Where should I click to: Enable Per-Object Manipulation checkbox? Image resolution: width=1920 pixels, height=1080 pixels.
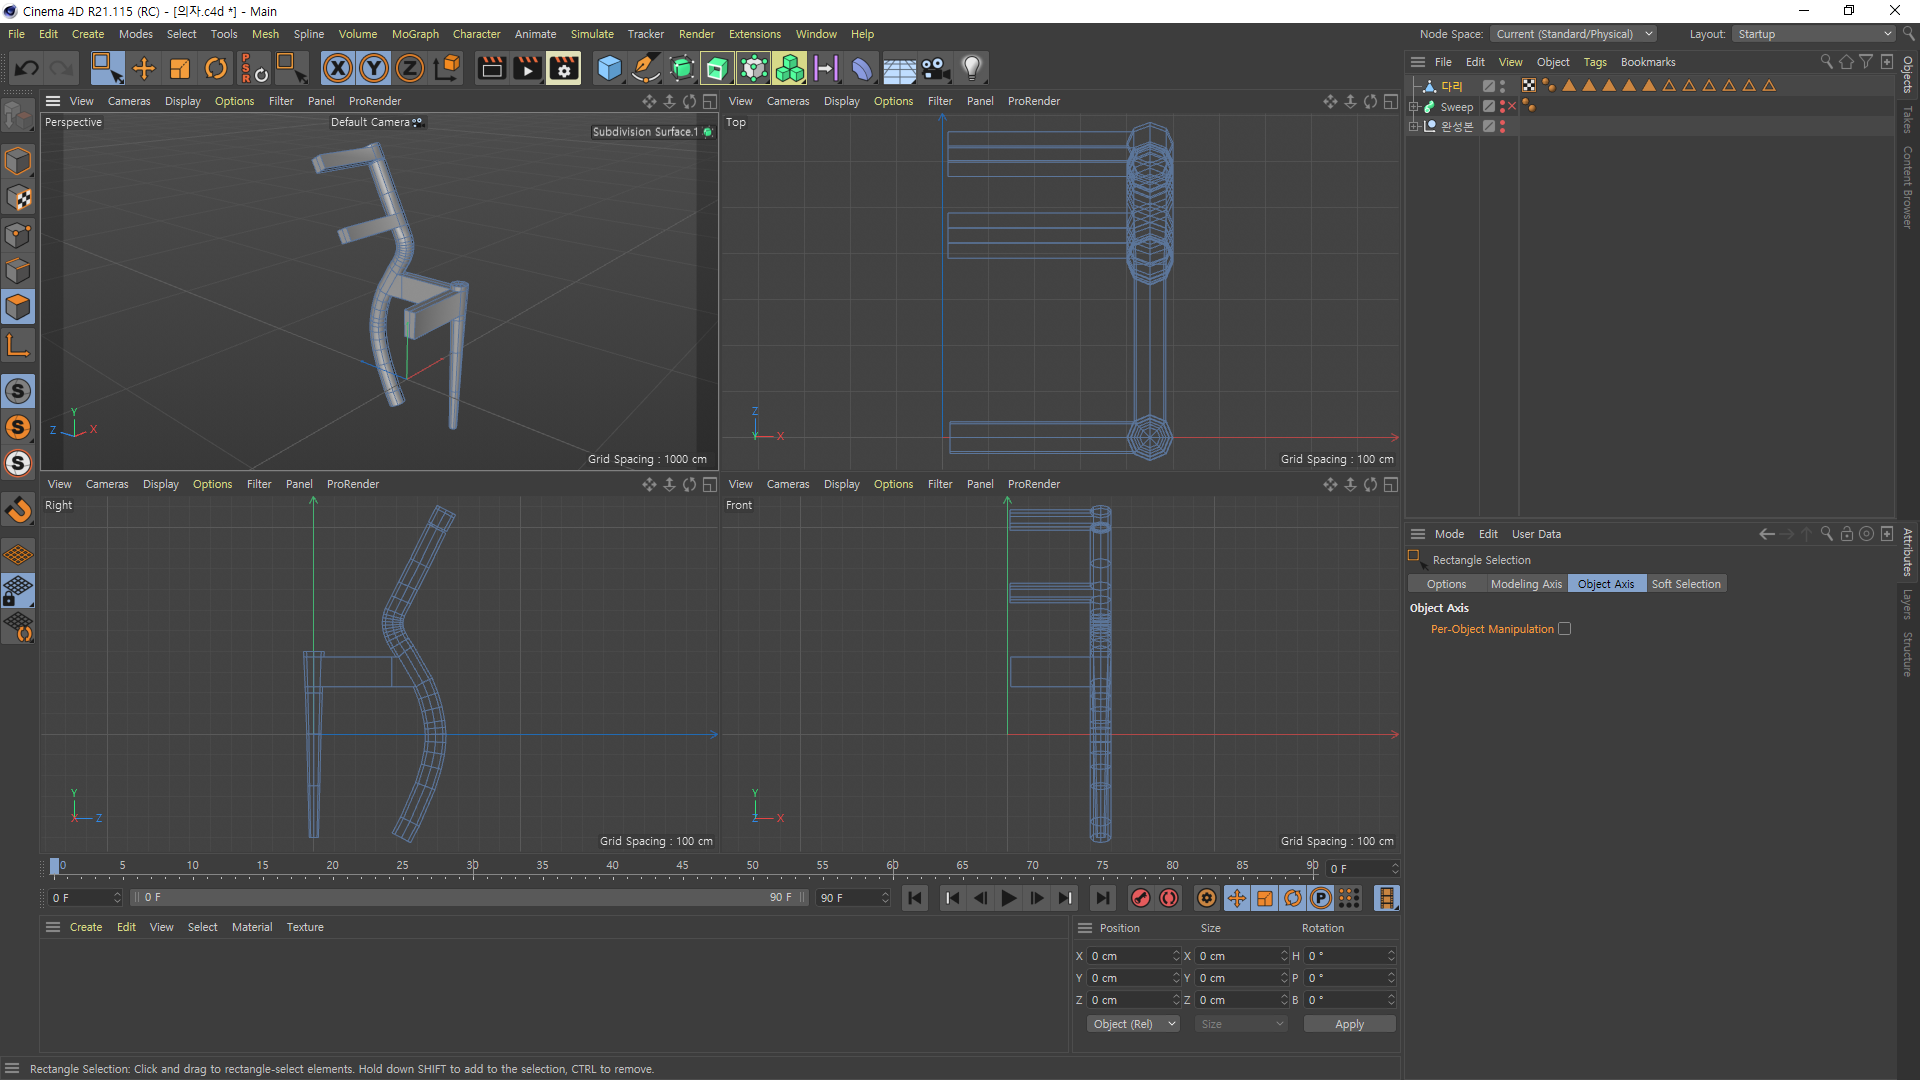1564,629
